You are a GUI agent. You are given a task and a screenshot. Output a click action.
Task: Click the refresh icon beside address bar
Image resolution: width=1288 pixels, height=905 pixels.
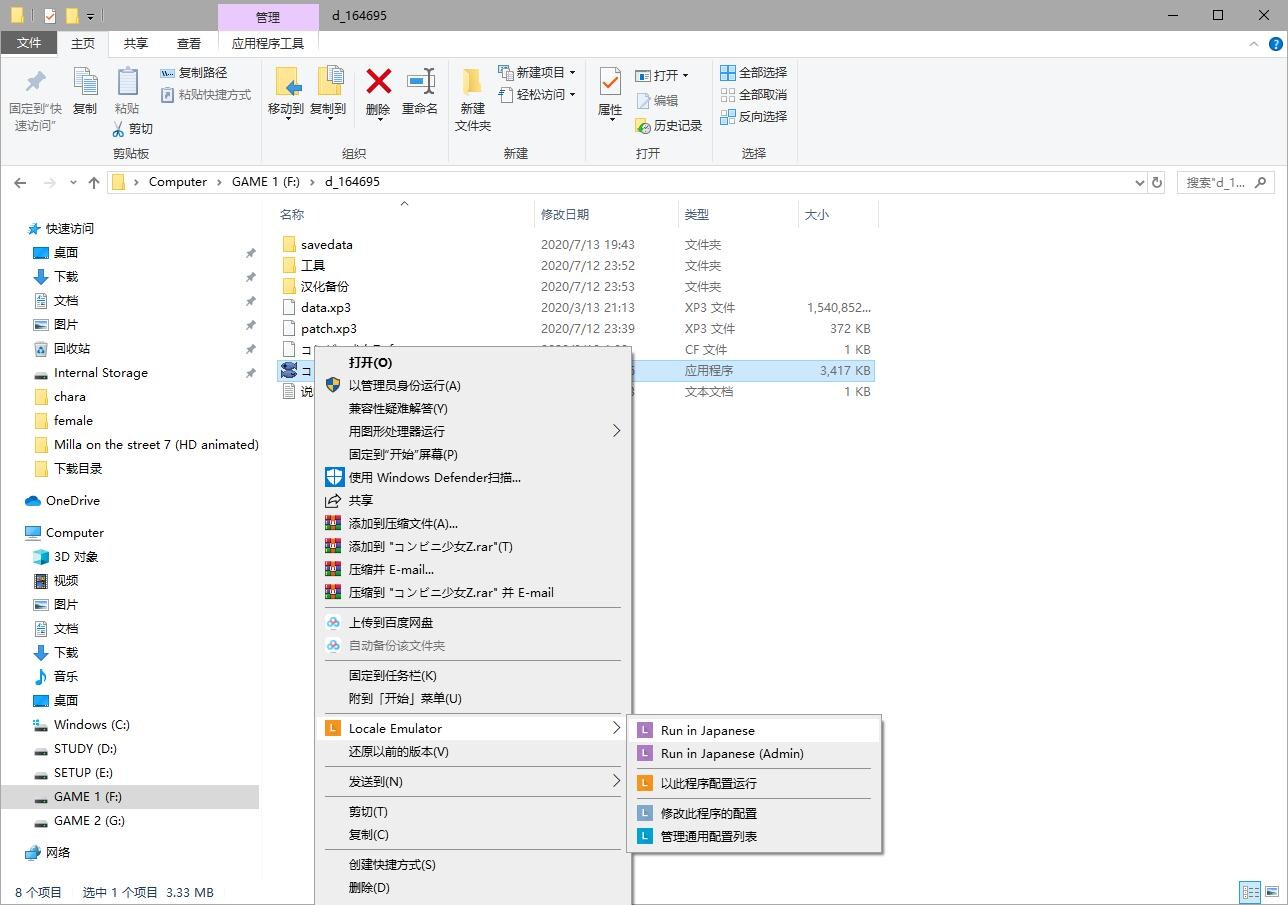(x=1157, y=182)
